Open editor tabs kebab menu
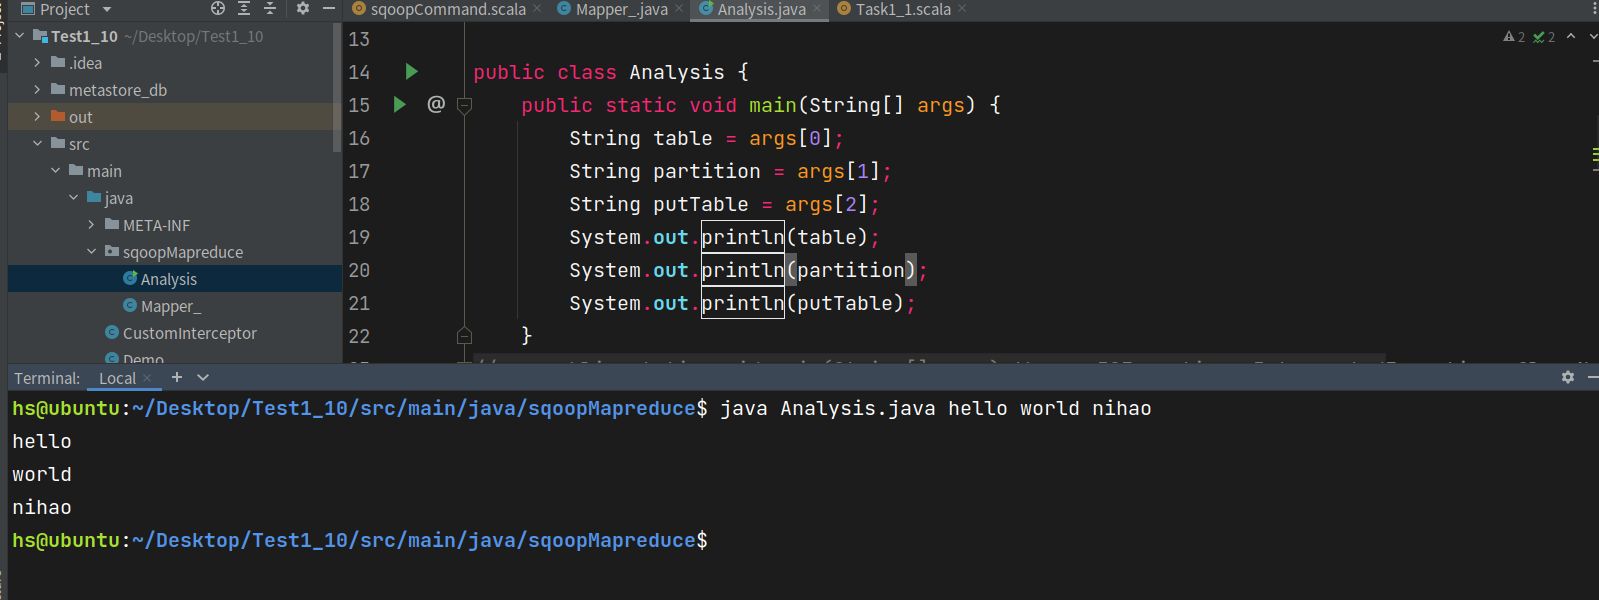 (x=1594, y=9)
